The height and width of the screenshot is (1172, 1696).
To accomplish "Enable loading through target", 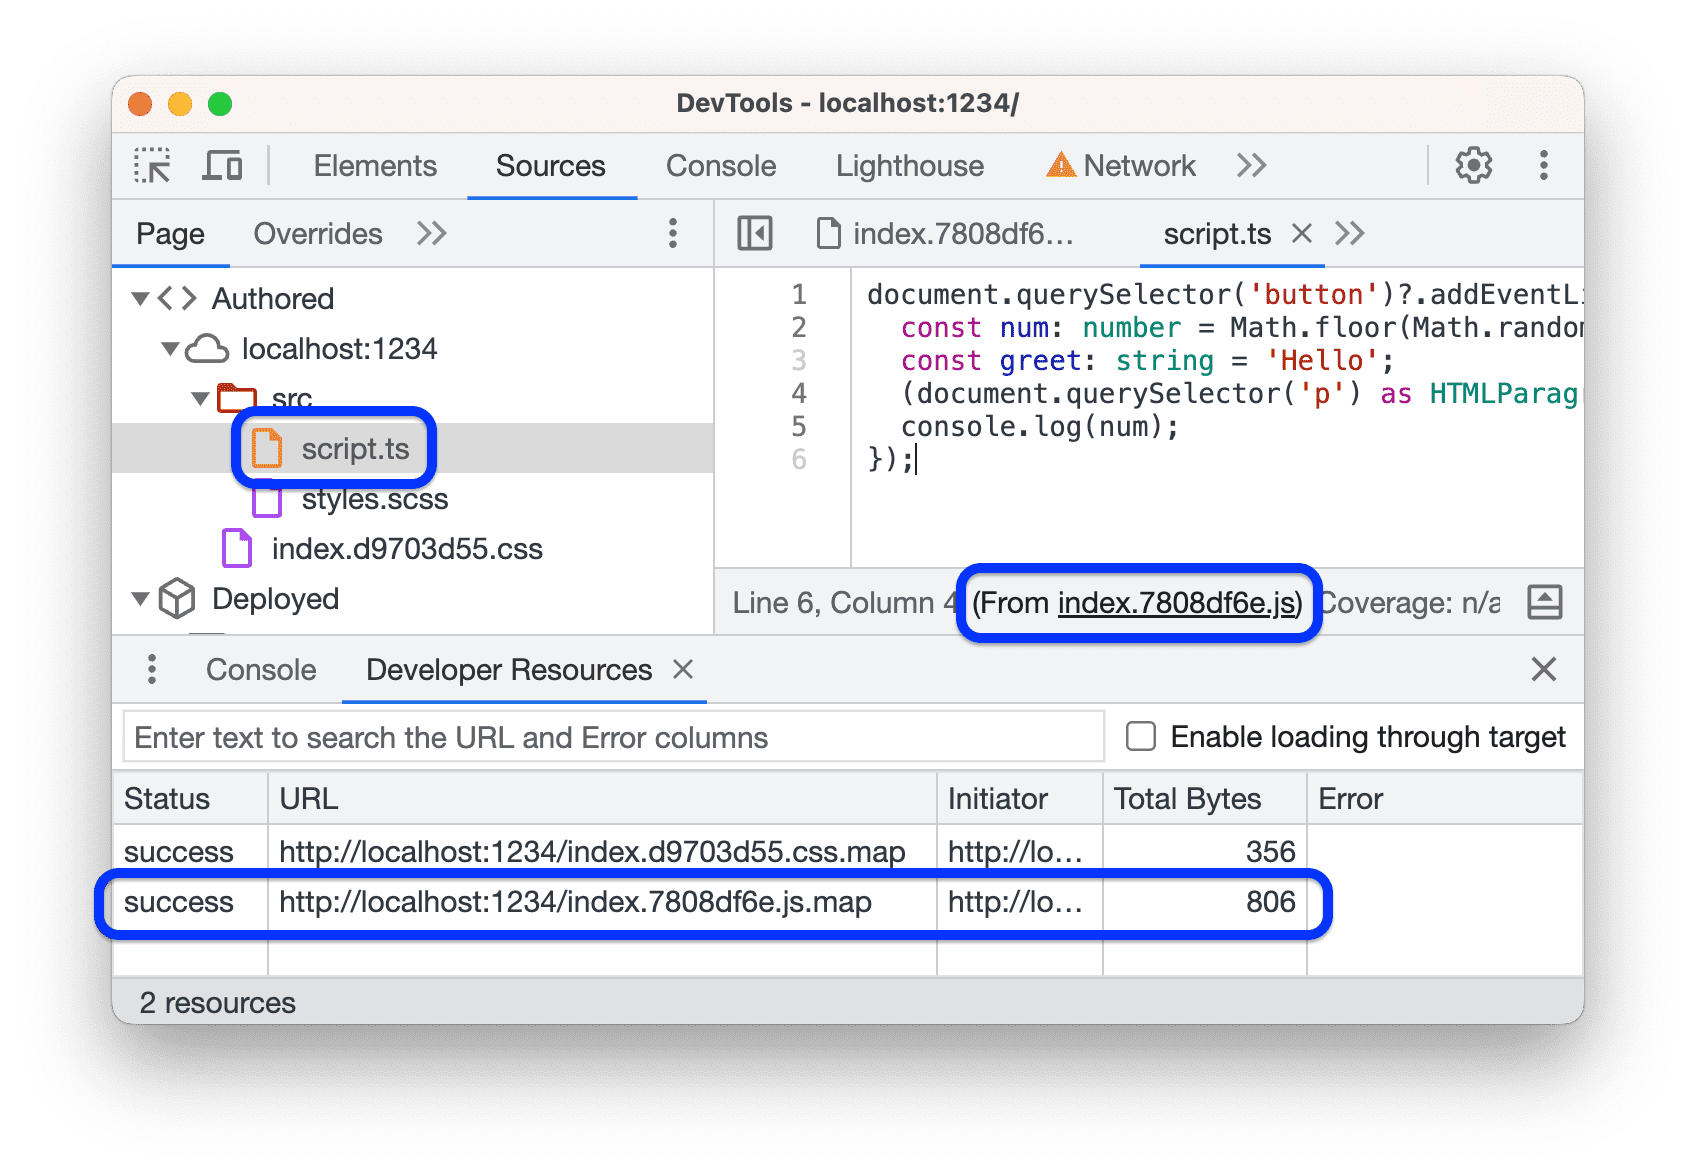I will pyautogui.click(x=1140, y=736).
